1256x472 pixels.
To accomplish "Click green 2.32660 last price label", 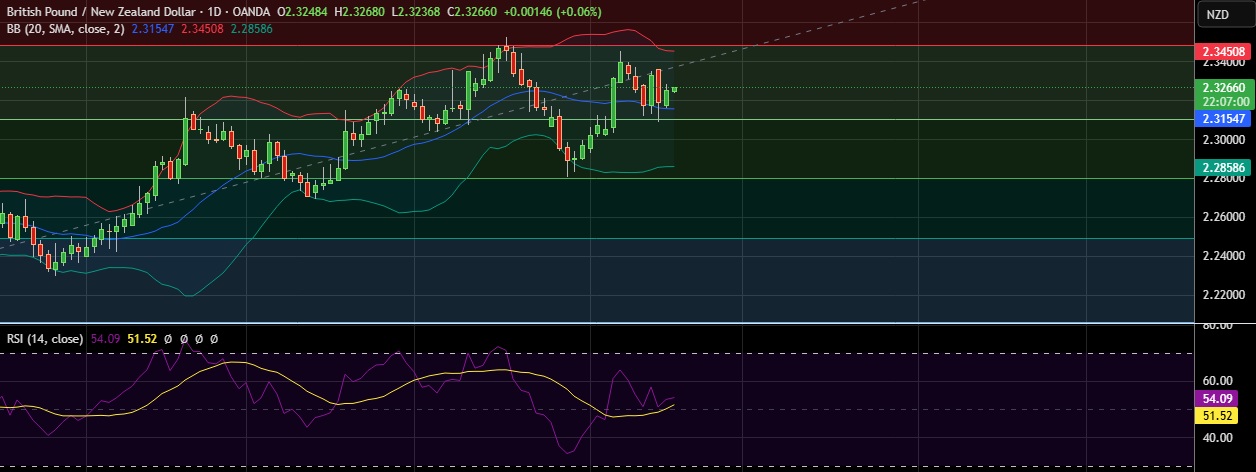I will click(x=1224, y=87).
